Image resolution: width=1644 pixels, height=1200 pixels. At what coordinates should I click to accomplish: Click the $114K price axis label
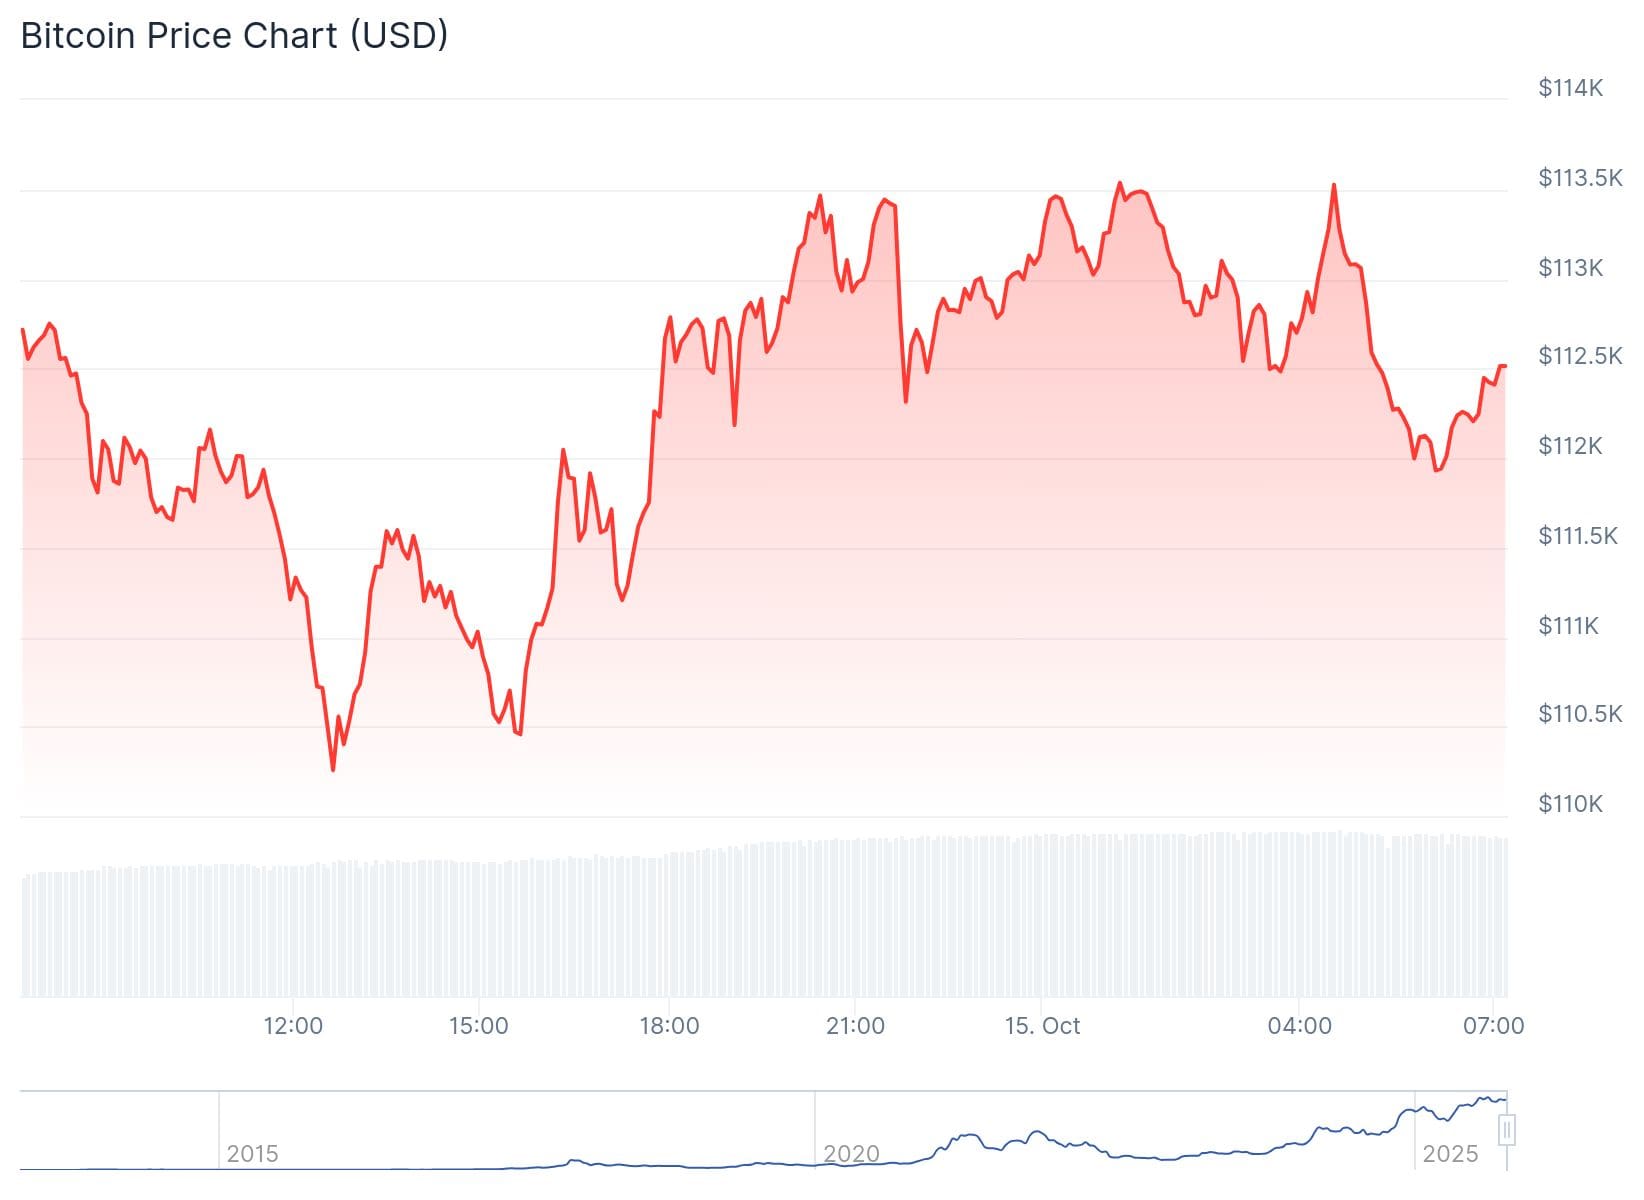tap(1570, 88)
